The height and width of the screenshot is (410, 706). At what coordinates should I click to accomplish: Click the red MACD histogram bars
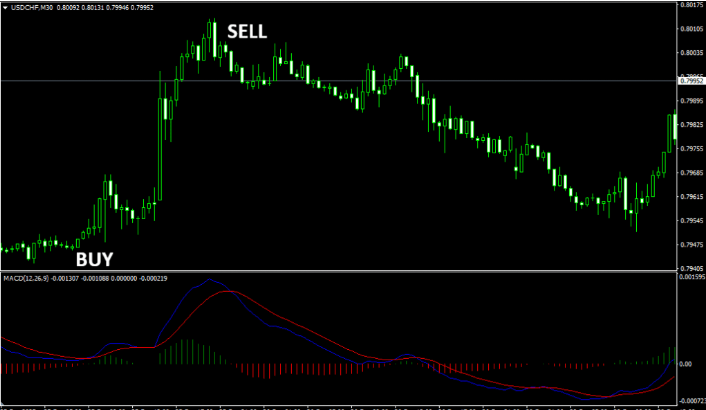tap(300, 369)
